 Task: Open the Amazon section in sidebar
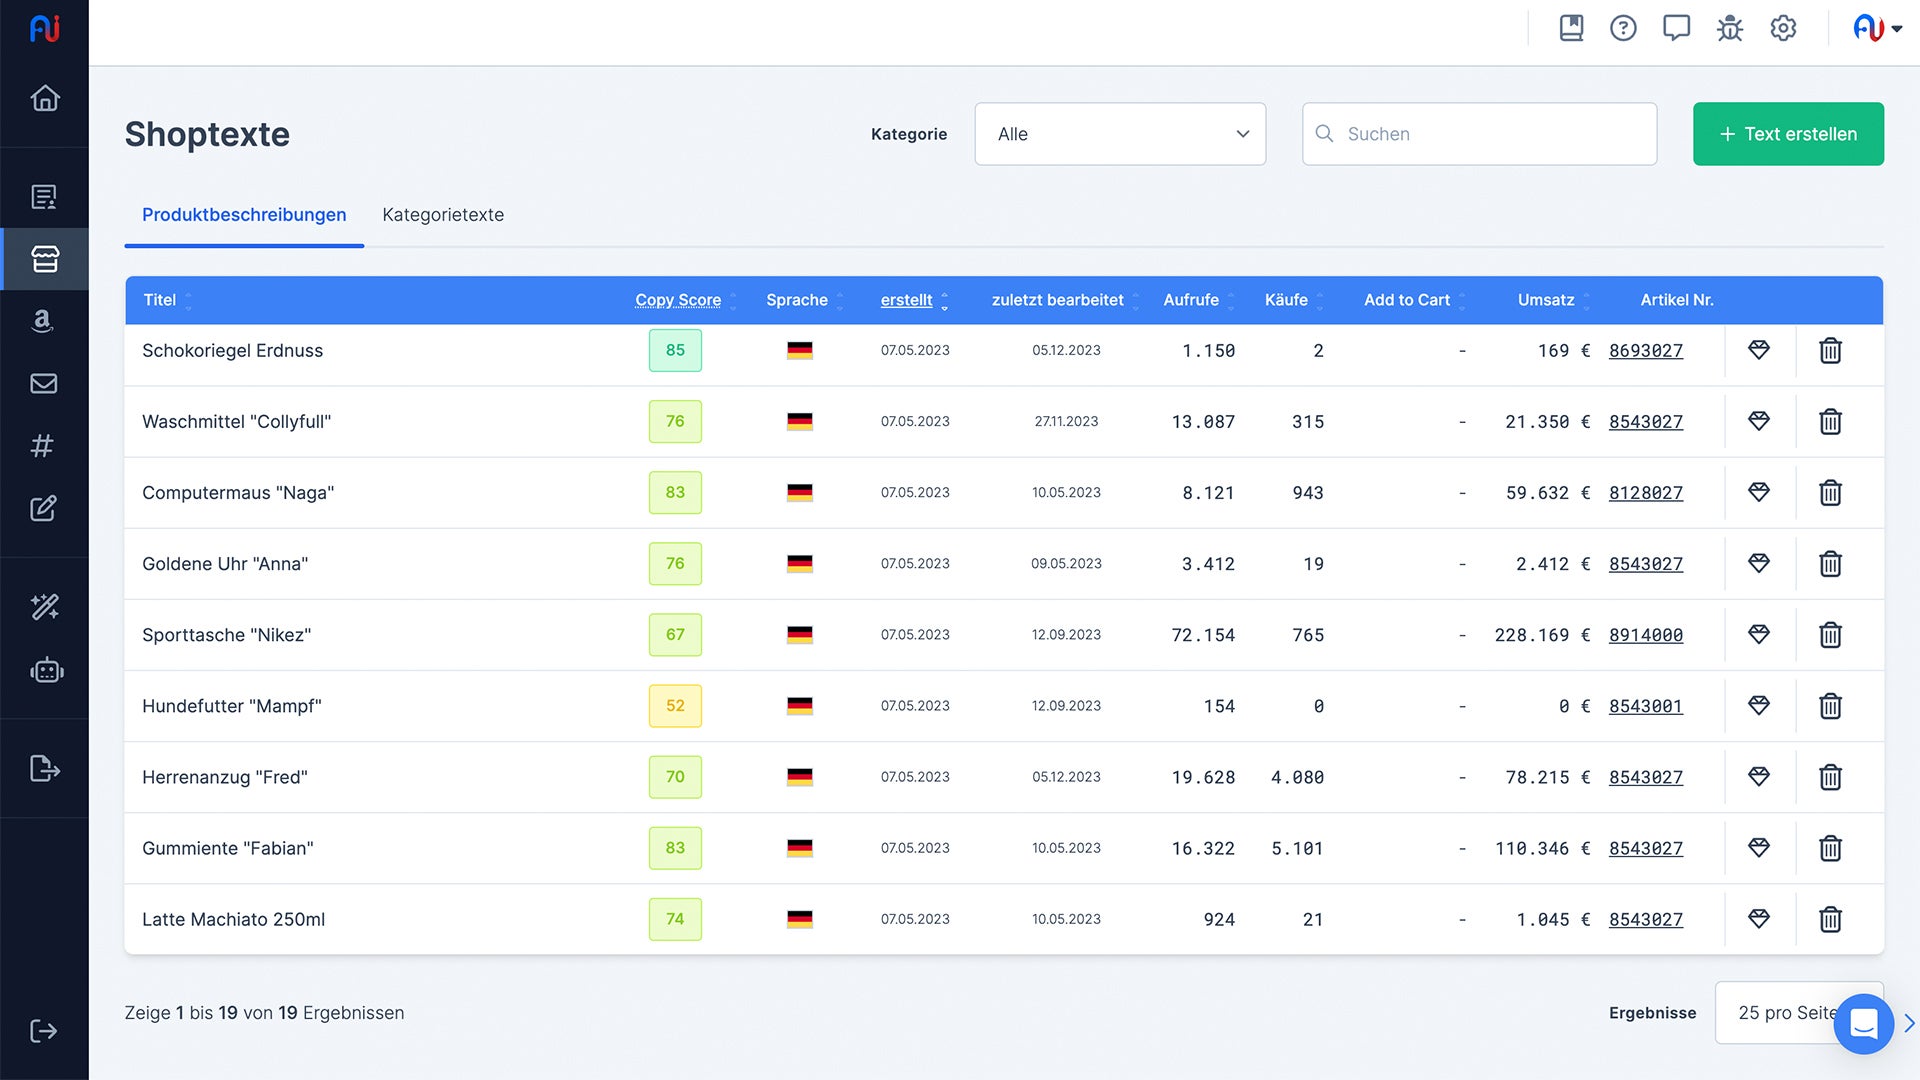(x=42, y=321)
